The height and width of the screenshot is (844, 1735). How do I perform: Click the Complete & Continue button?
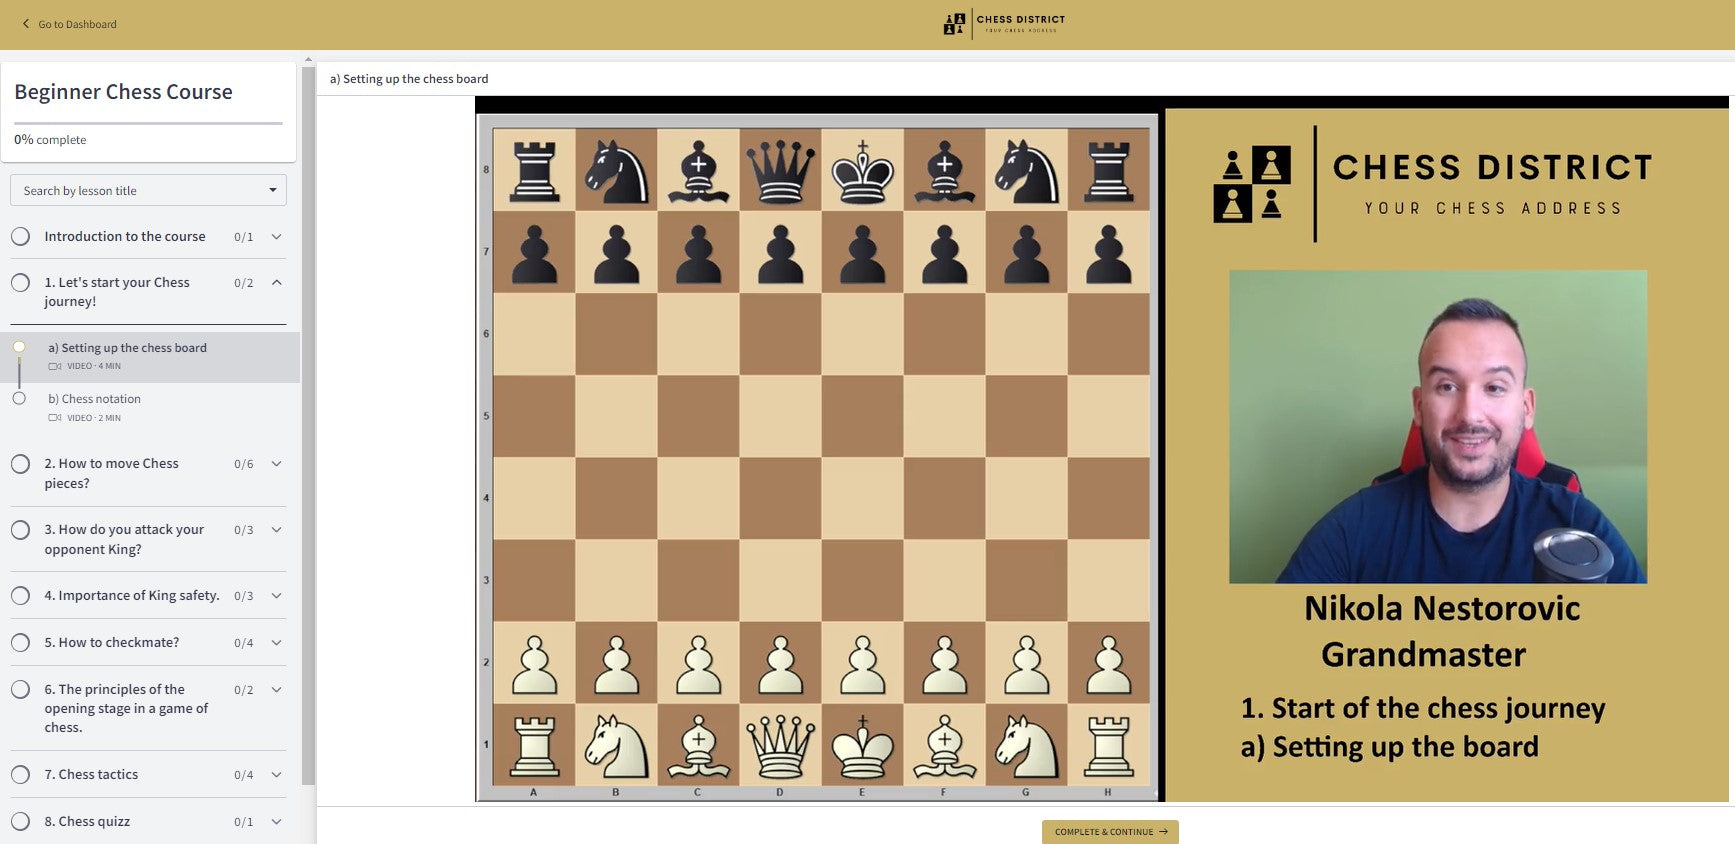coord(1110,832)
